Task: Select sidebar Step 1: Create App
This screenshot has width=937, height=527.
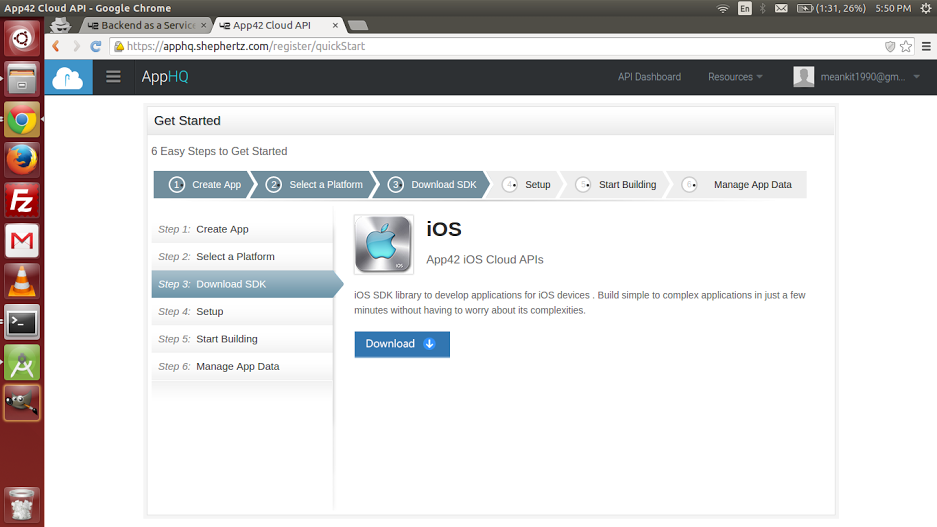Action: point(242,229)
